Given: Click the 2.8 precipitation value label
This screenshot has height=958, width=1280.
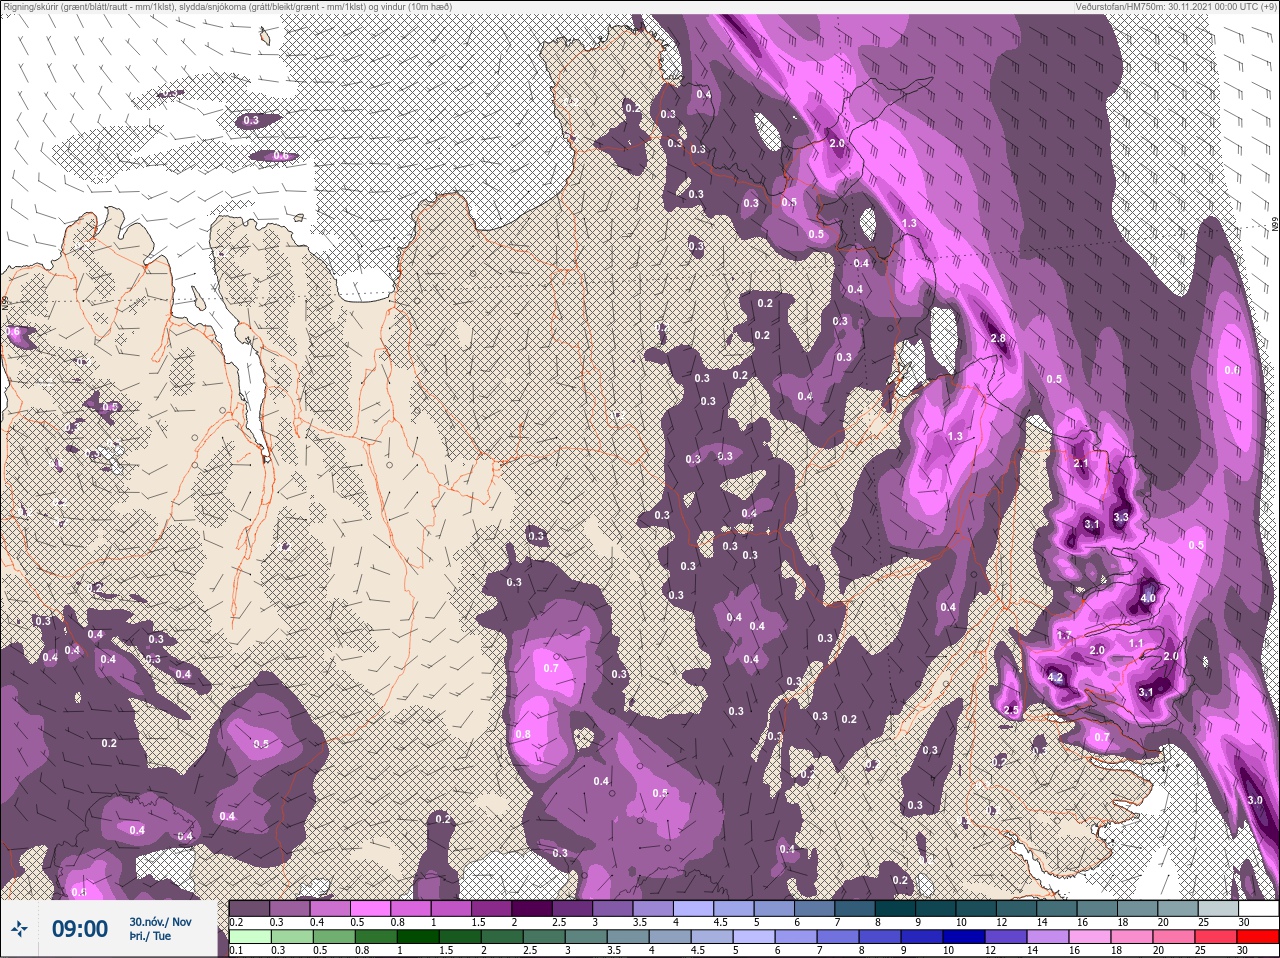Looking at the screenshot, I should coord(997,339).
